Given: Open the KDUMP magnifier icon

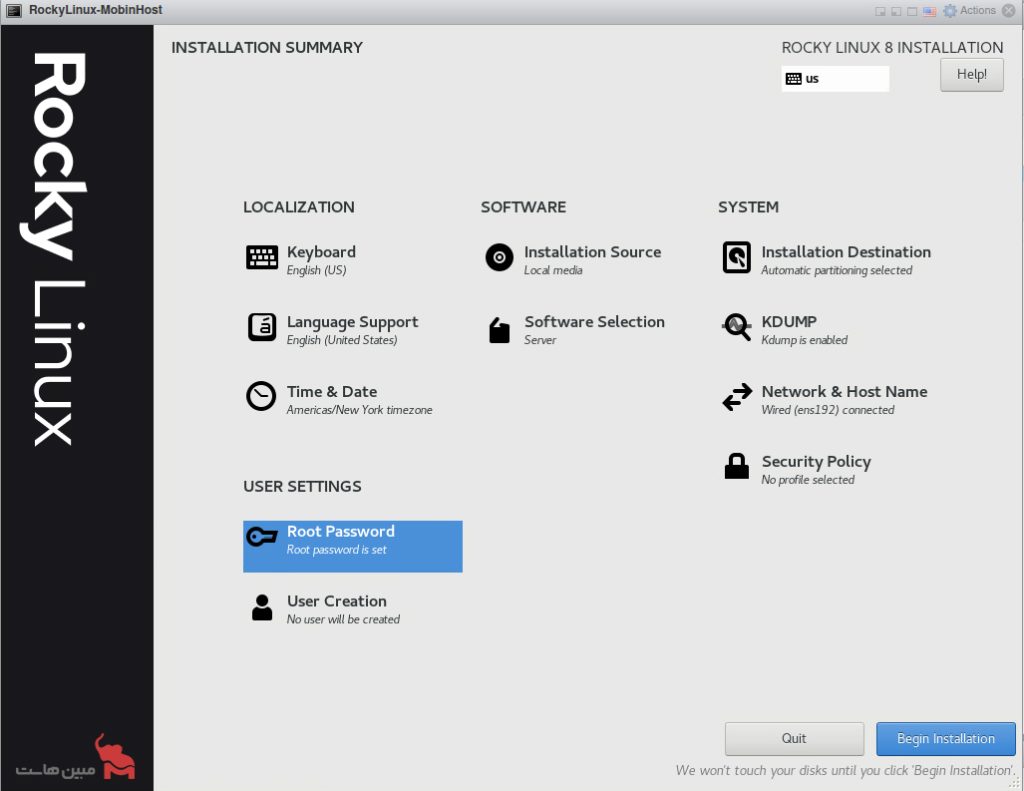Looking at the screenshot, I should pos(737,327).
